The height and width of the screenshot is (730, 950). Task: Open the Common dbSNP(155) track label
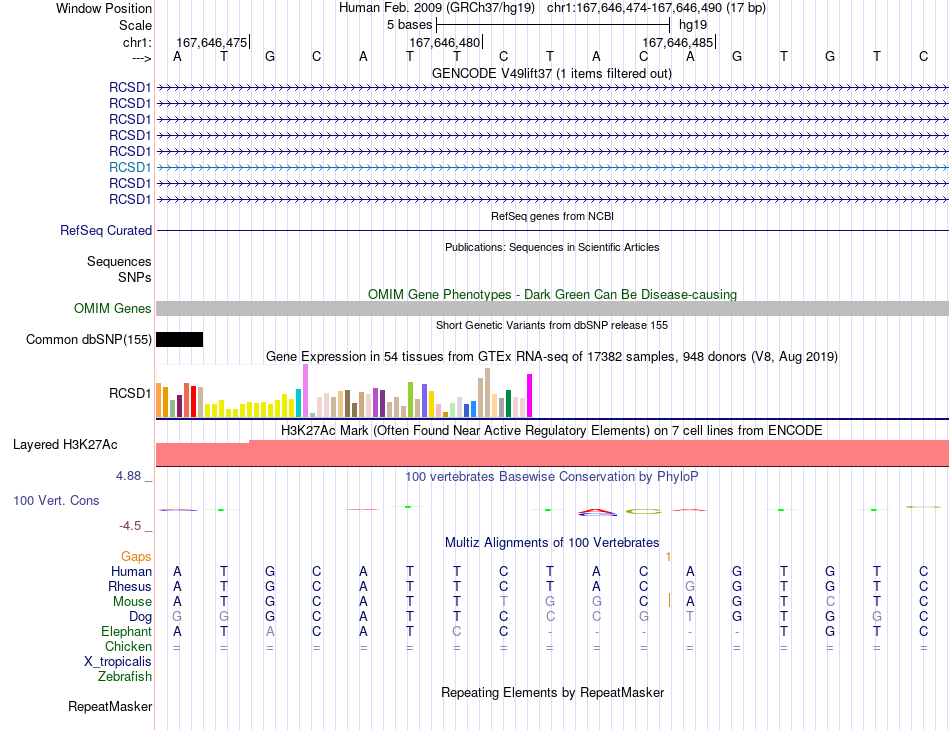[x=89, y=339]
